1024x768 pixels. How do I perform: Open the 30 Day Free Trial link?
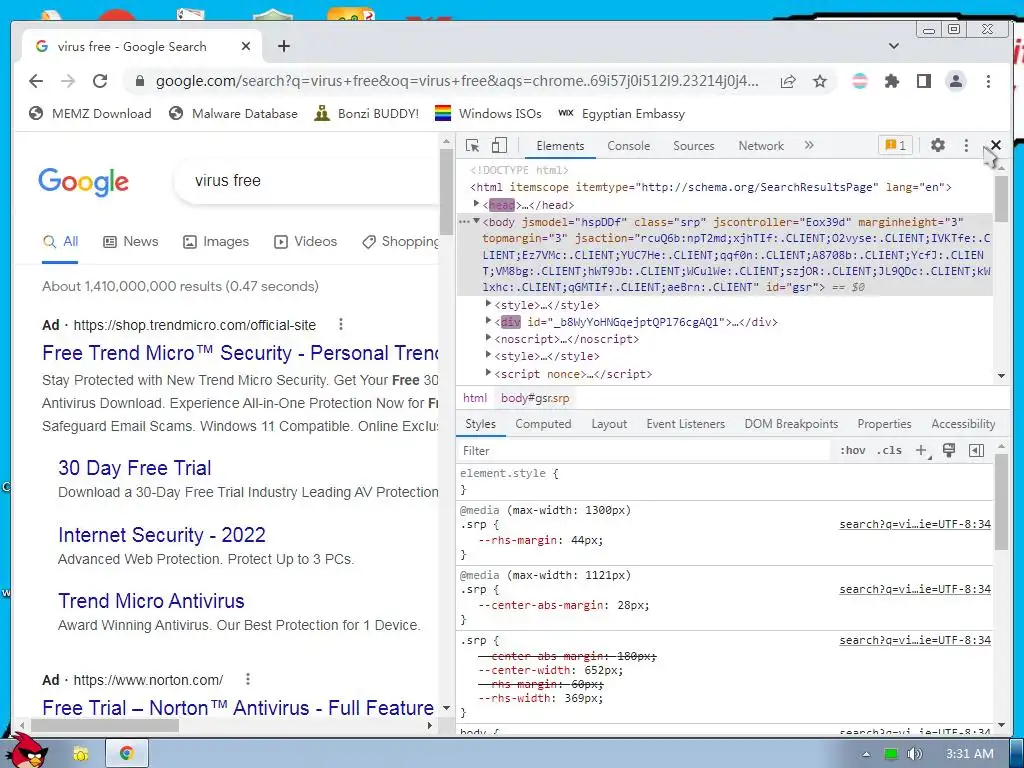point(135,468)
